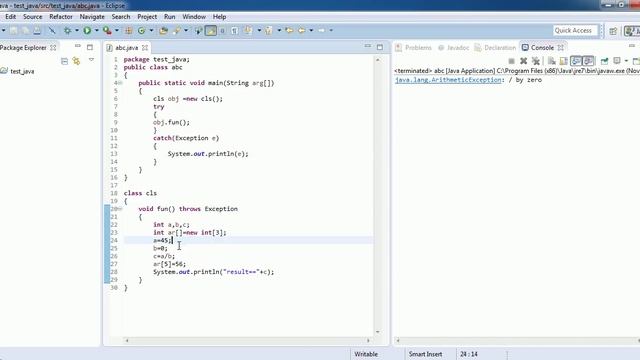Click the Next Annotation icon
This screenshot has height=360, width=640.
point(248,30)
